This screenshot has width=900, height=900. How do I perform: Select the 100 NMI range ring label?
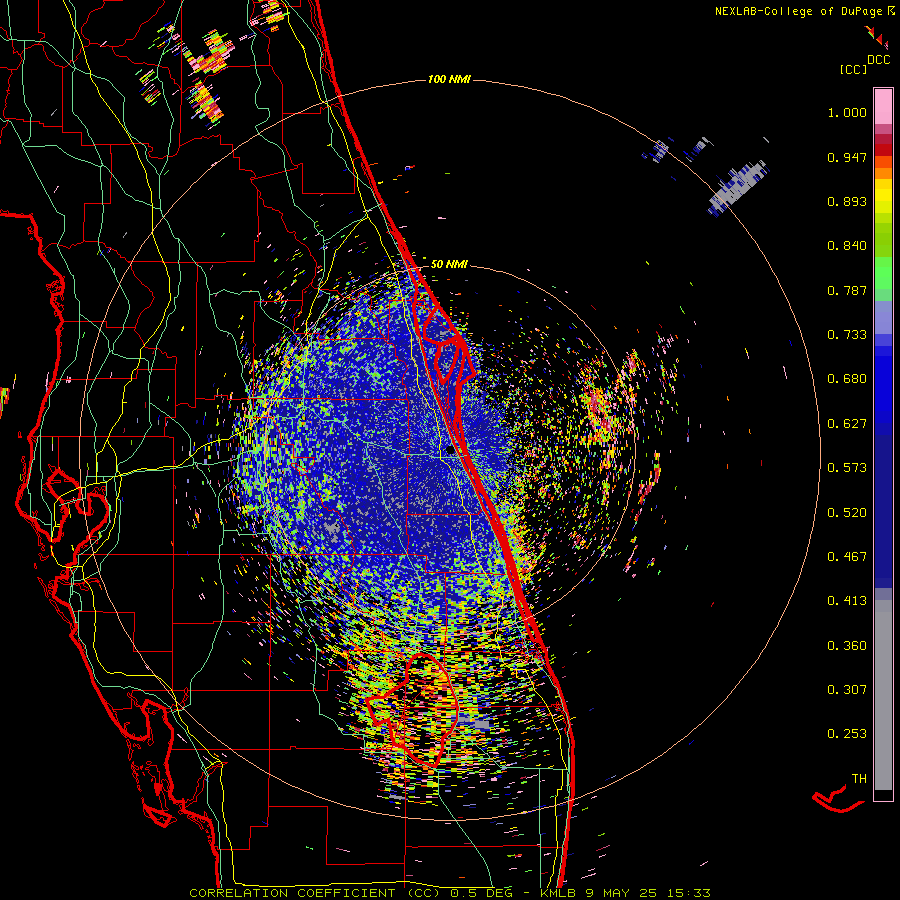pos(449,79)
